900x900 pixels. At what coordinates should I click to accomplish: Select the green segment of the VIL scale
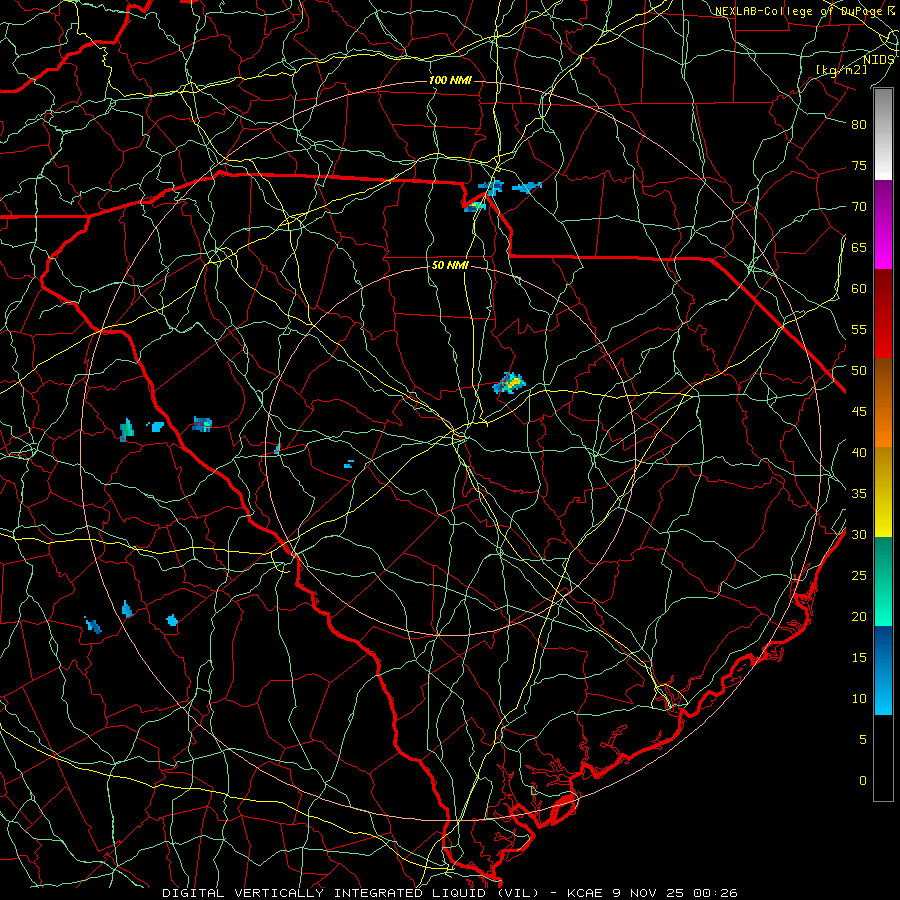pyautogui.click(x=883, y=581)
